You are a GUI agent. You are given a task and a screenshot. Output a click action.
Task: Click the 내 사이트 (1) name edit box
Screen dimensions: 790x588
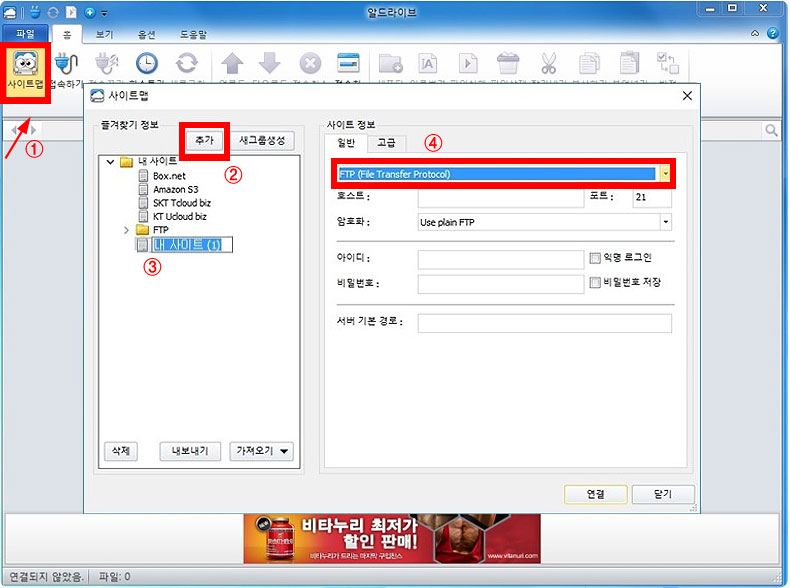point(192,245)
